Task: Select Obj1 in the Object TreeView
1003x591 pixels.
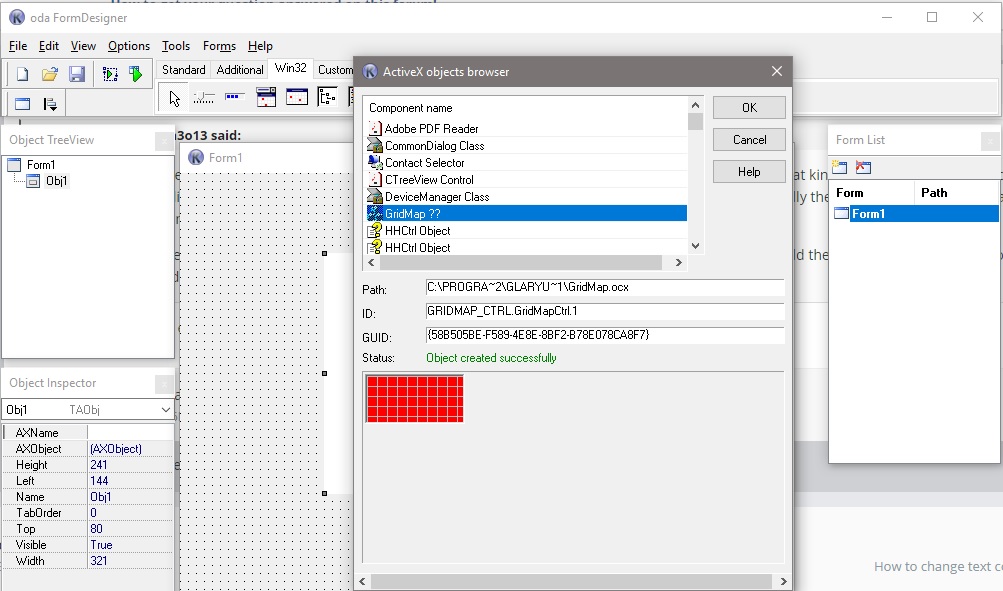Action: [56, 181]
